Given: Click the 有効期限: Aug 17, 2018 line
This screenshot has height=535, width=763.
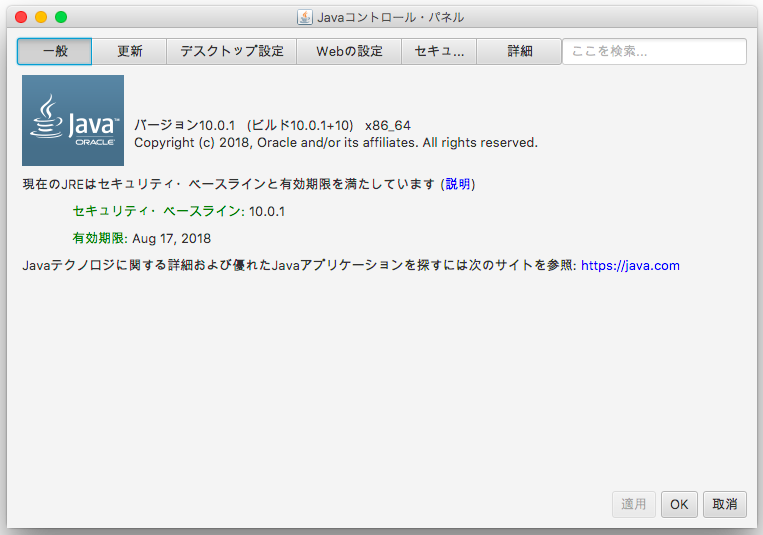Looking at the screenshot, I should point(142,238).
